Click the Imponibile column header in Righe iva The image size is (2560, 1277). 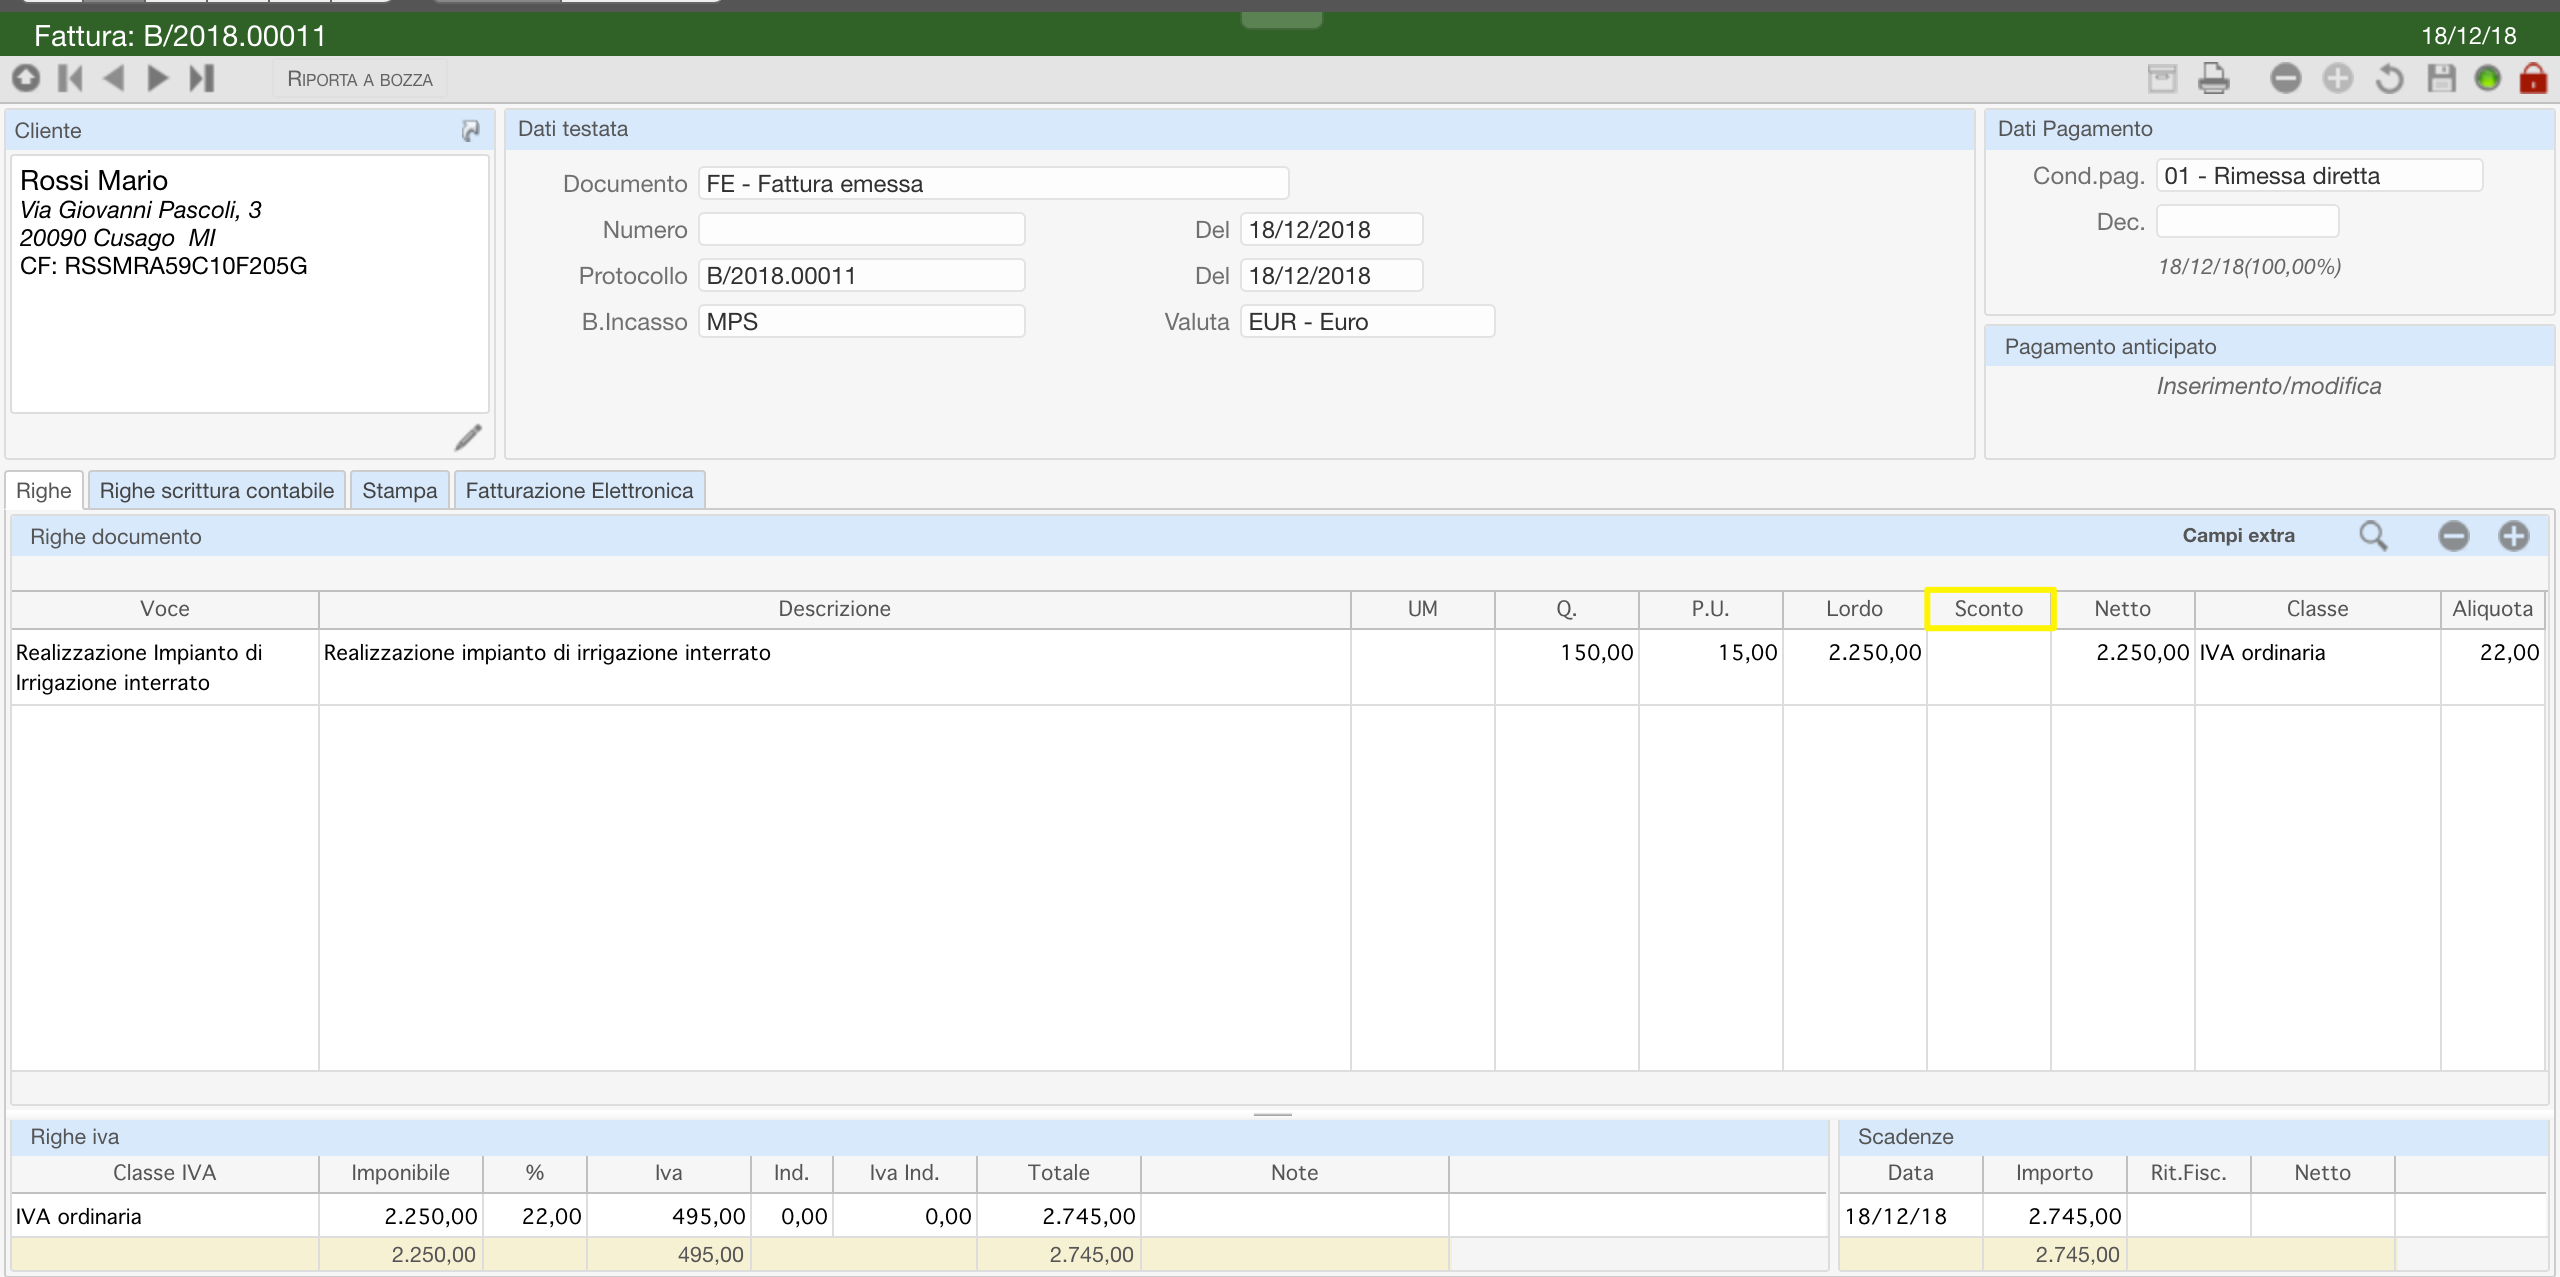400,1173
